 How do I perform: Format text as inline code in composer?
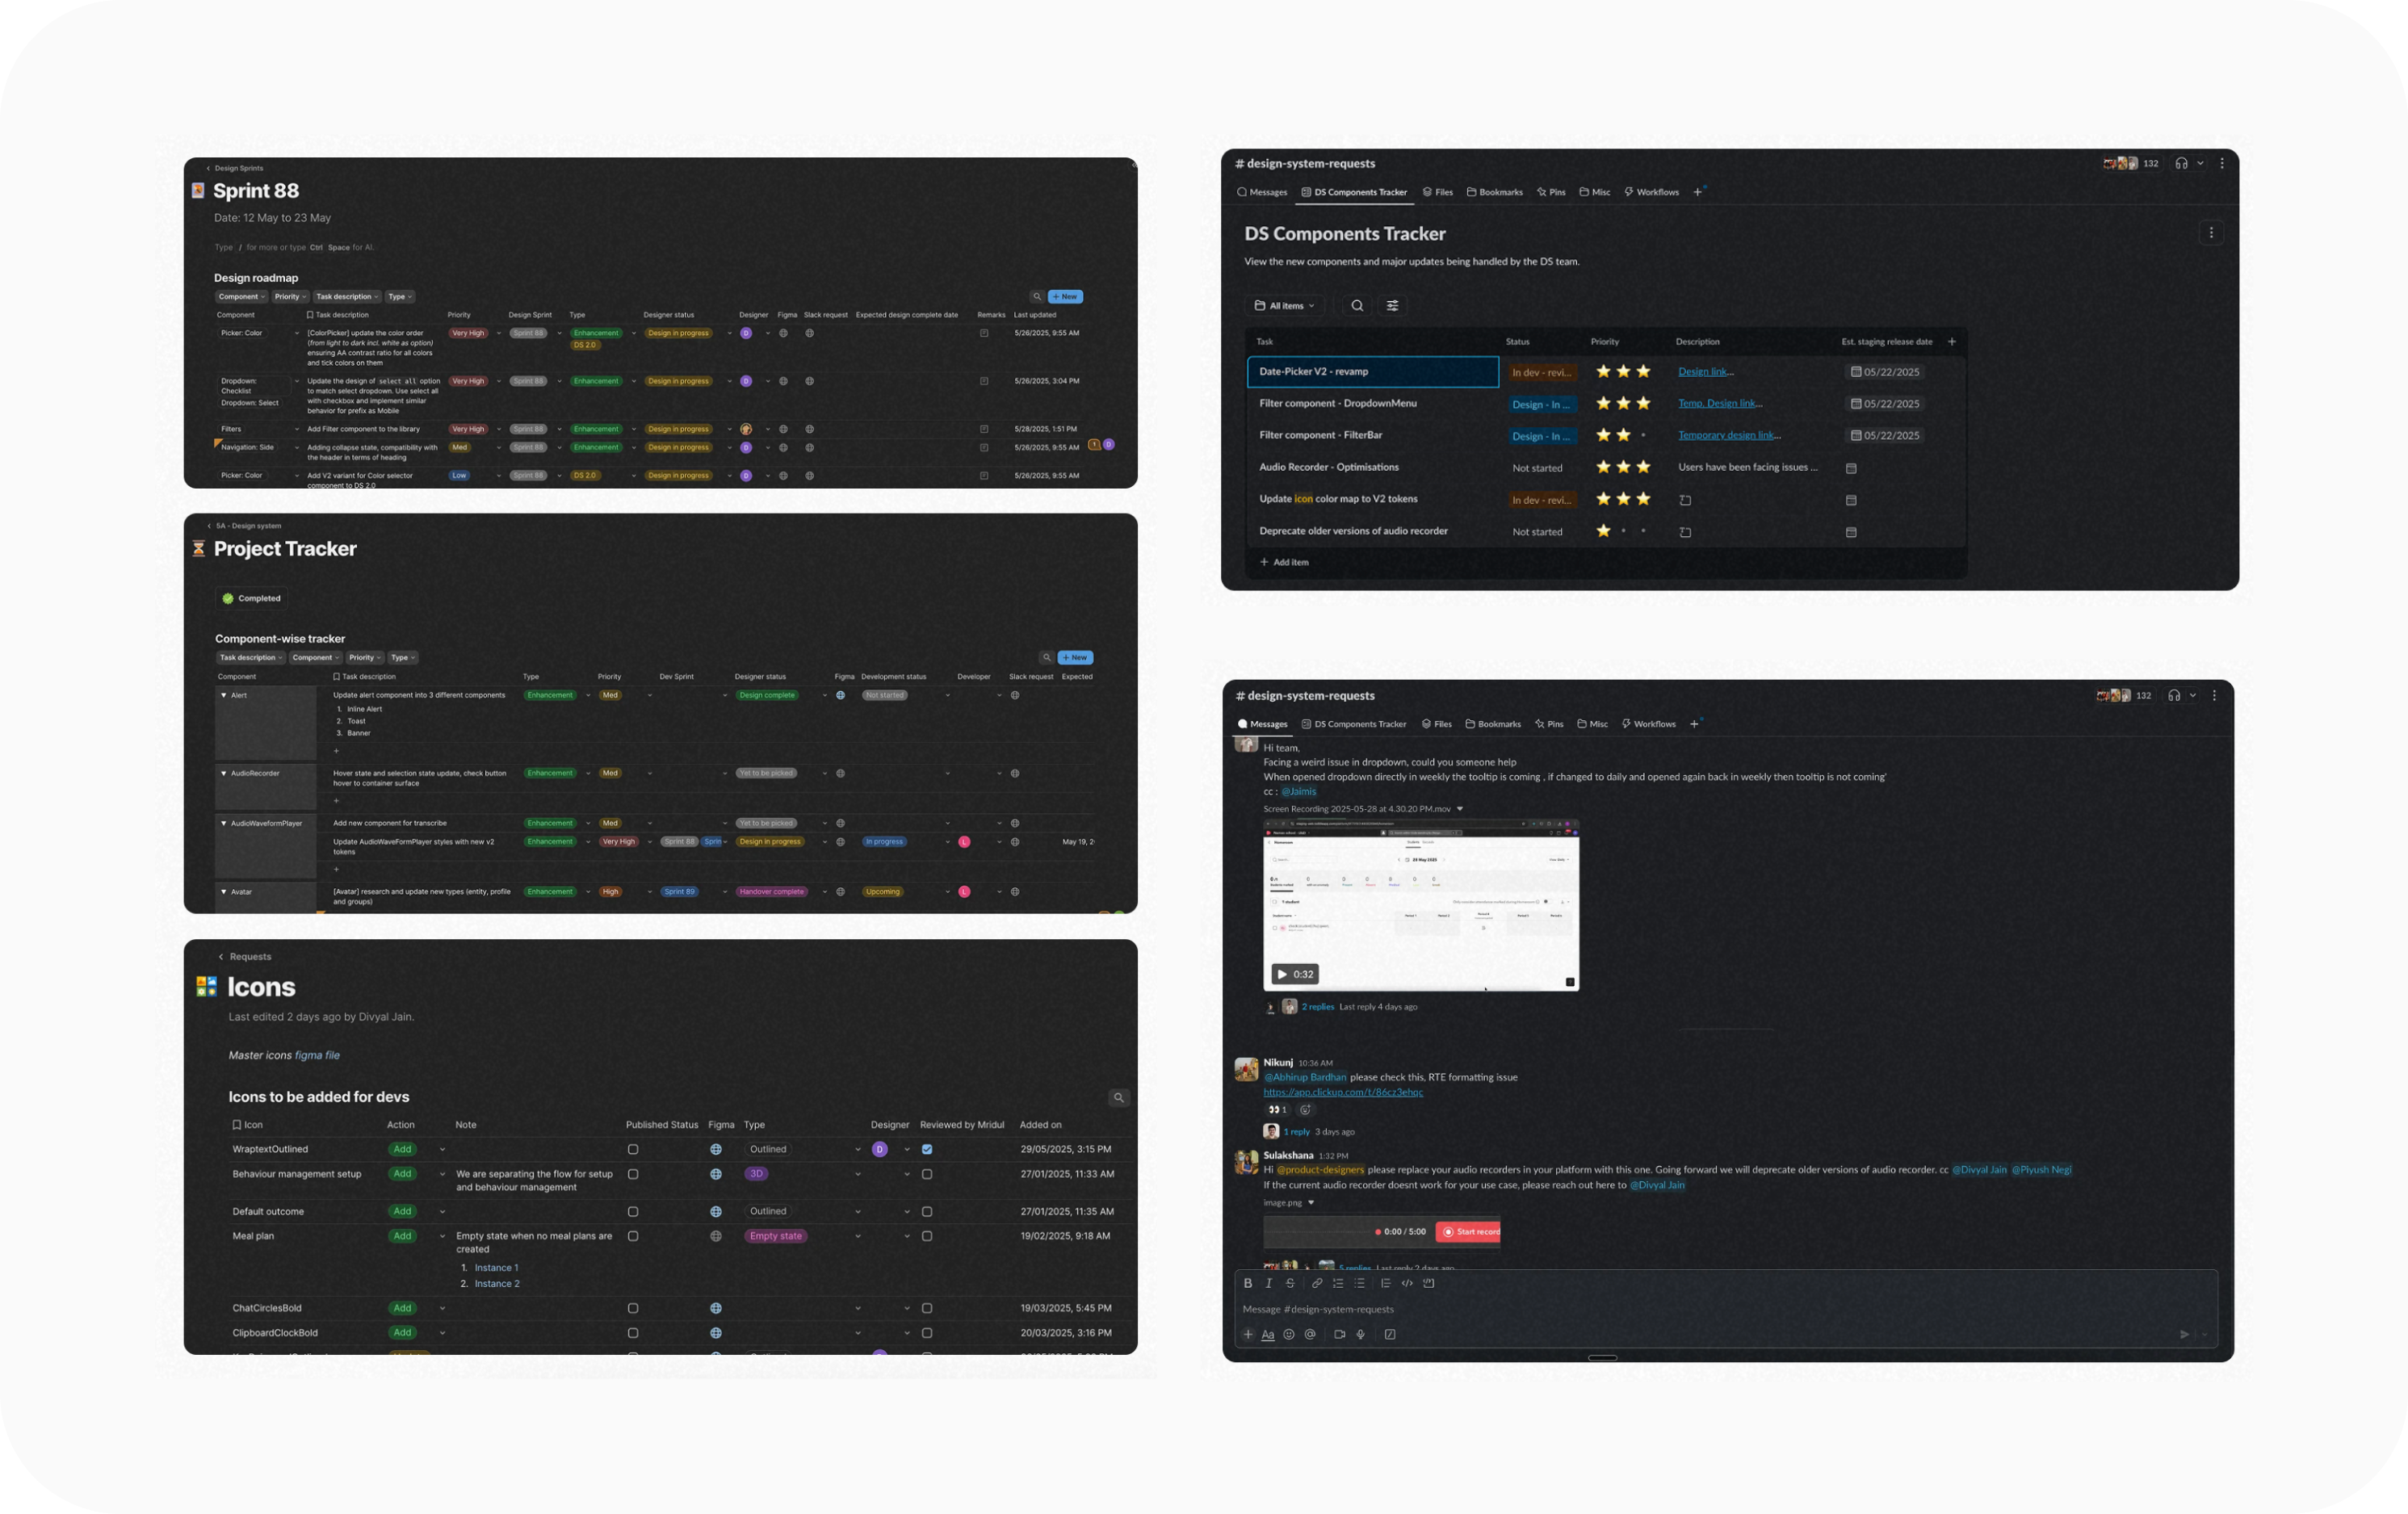(x=1407, y=1283)
